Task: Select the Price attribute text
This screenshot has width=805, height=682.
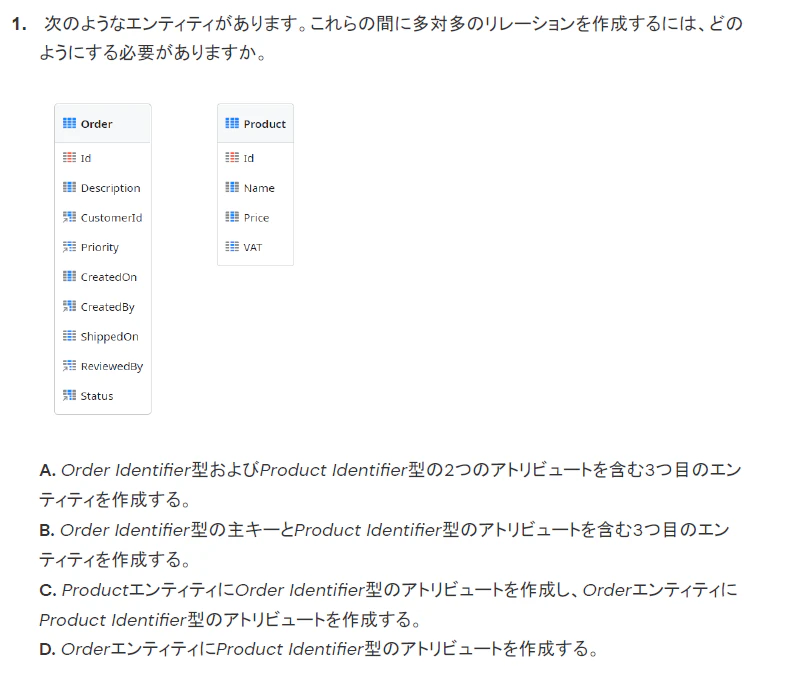Action: [x=256, y=218]
